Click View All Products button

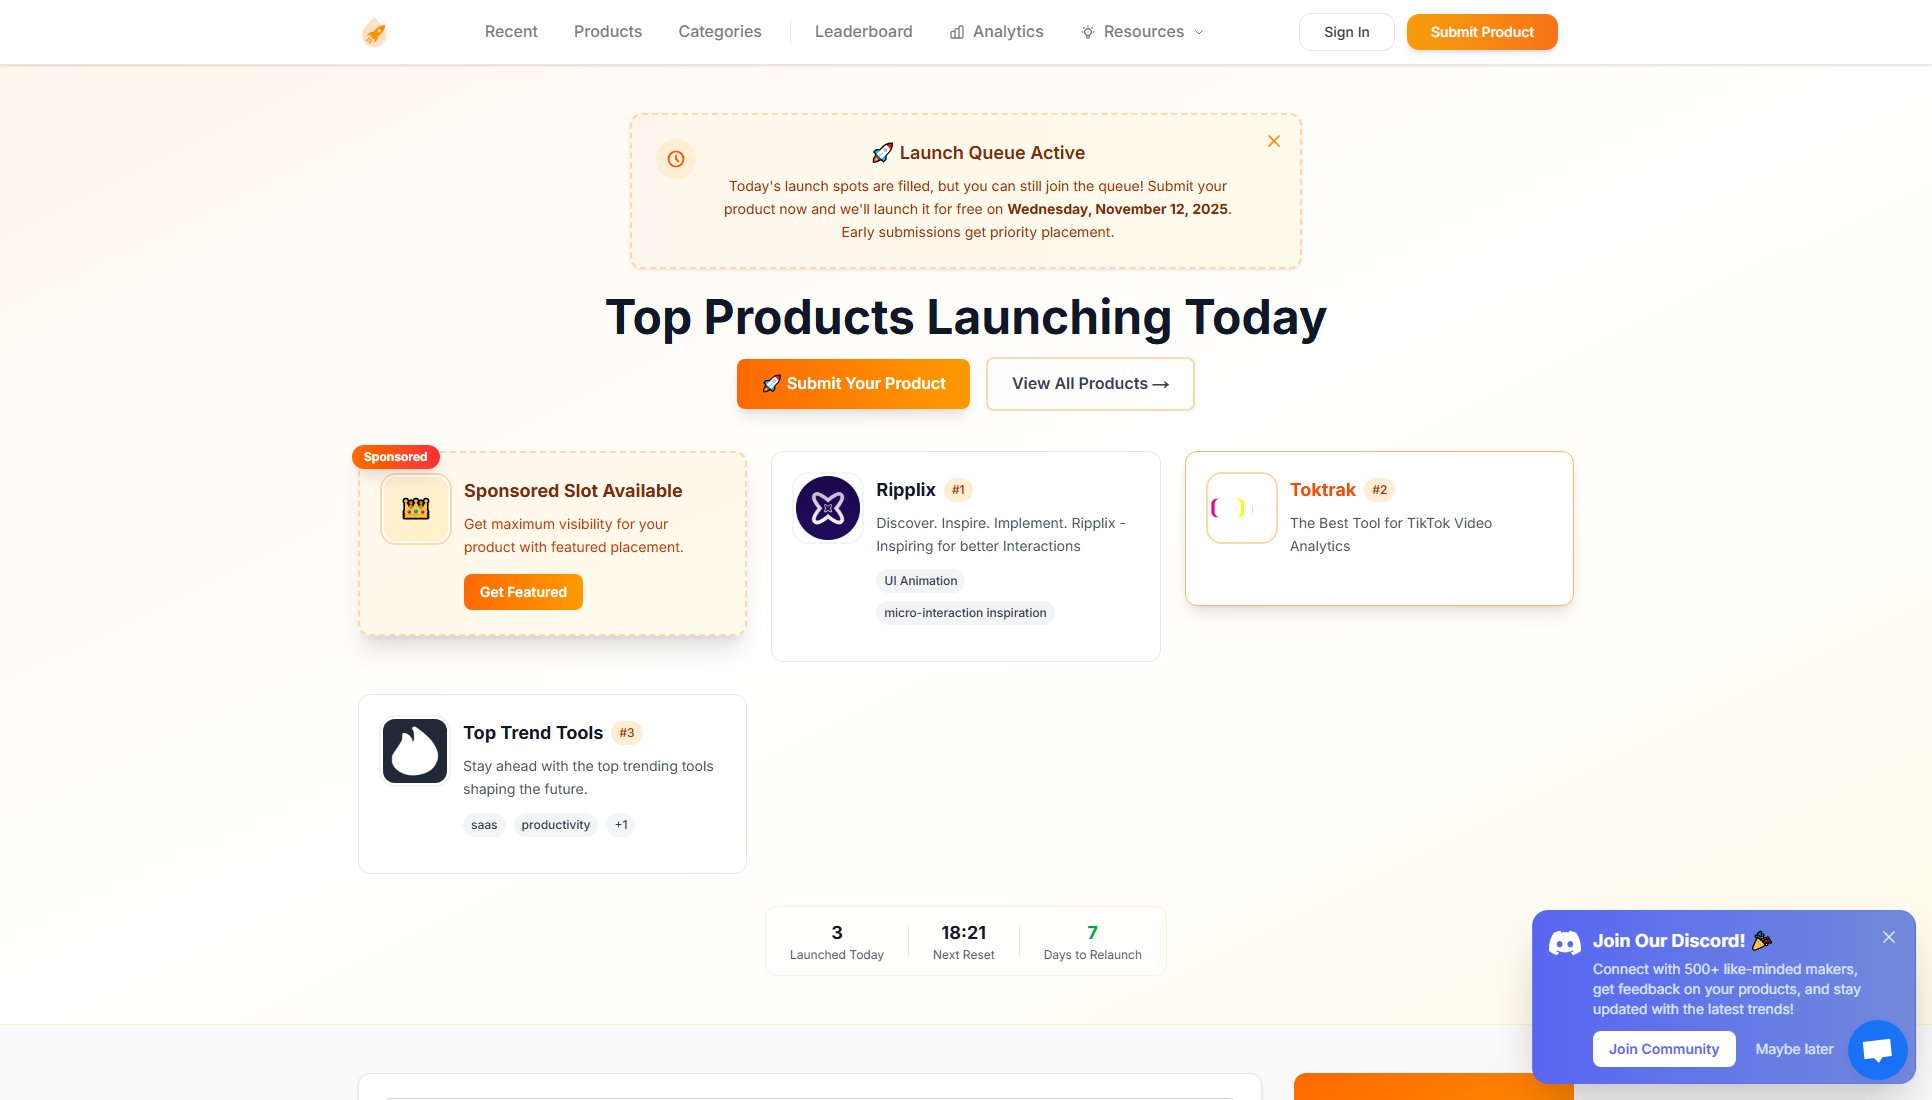(1089, 384)
